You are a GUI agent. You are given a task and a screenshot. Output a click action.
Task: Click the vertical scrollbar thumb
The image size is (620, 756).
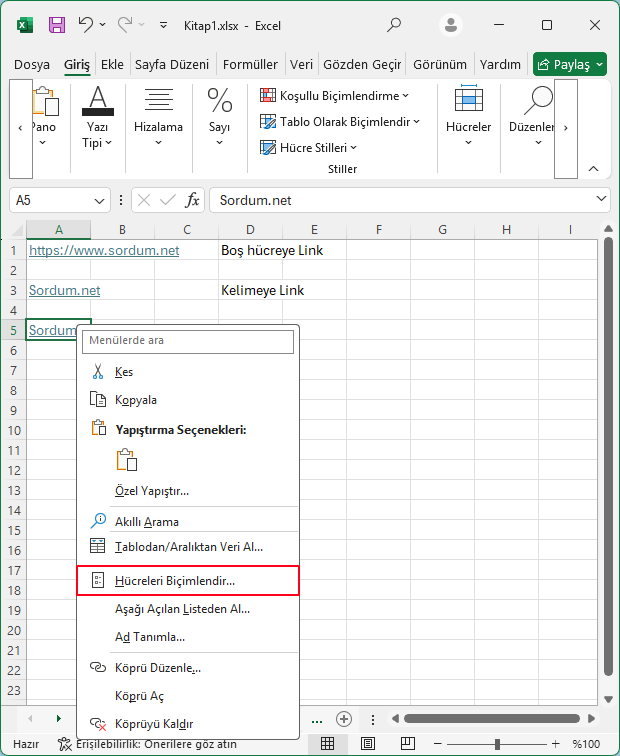click(x=608, y=458)
